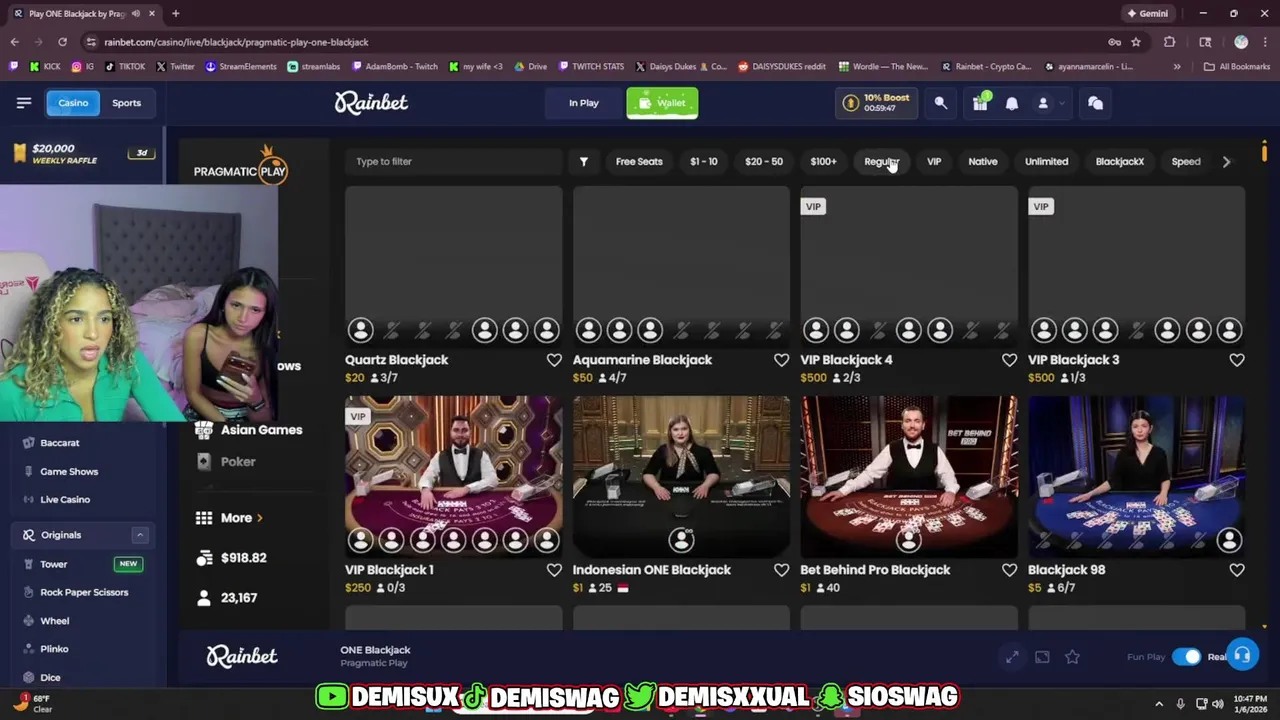Click the In Play button
This screenshot has height=720, width=1280.
pyautogui.click(x=584, y=103)
